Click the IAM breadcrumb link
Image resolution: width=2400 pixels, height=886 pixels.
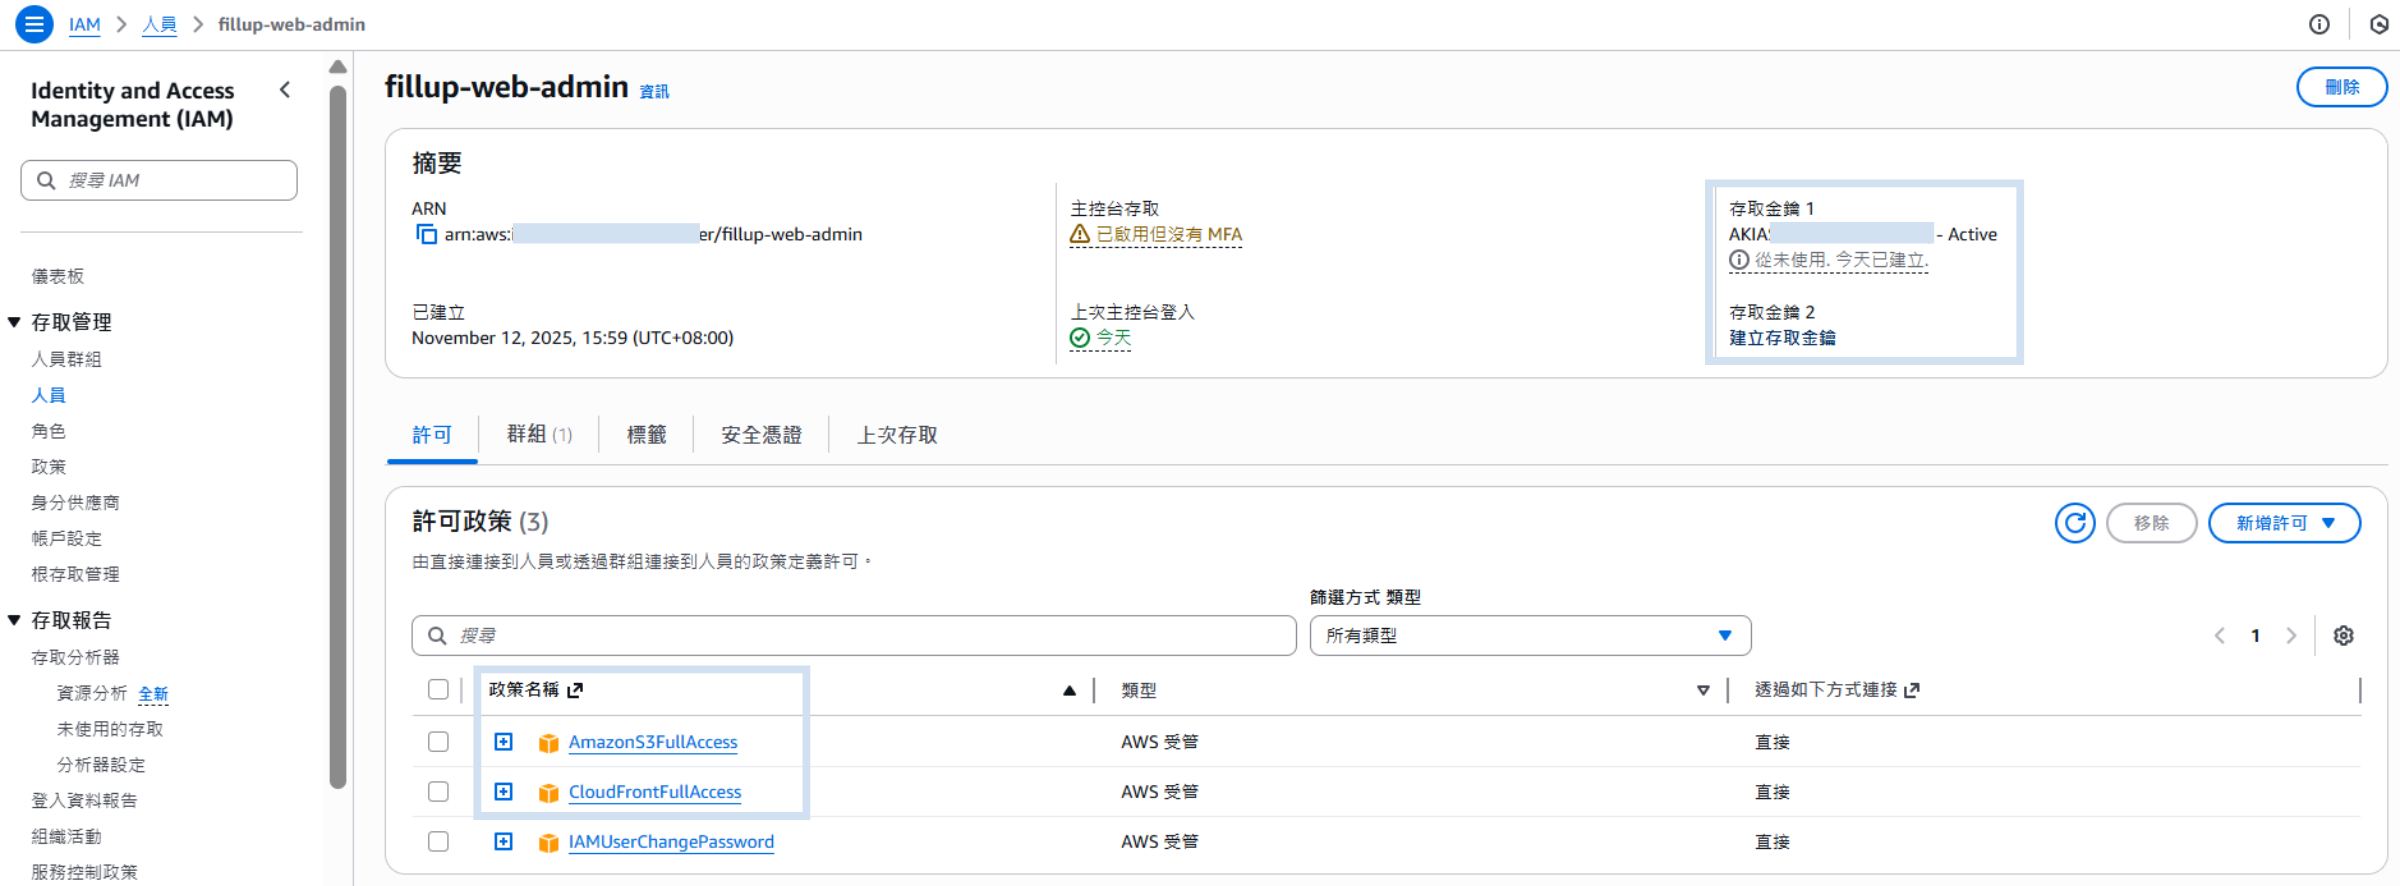coord(85,24)
